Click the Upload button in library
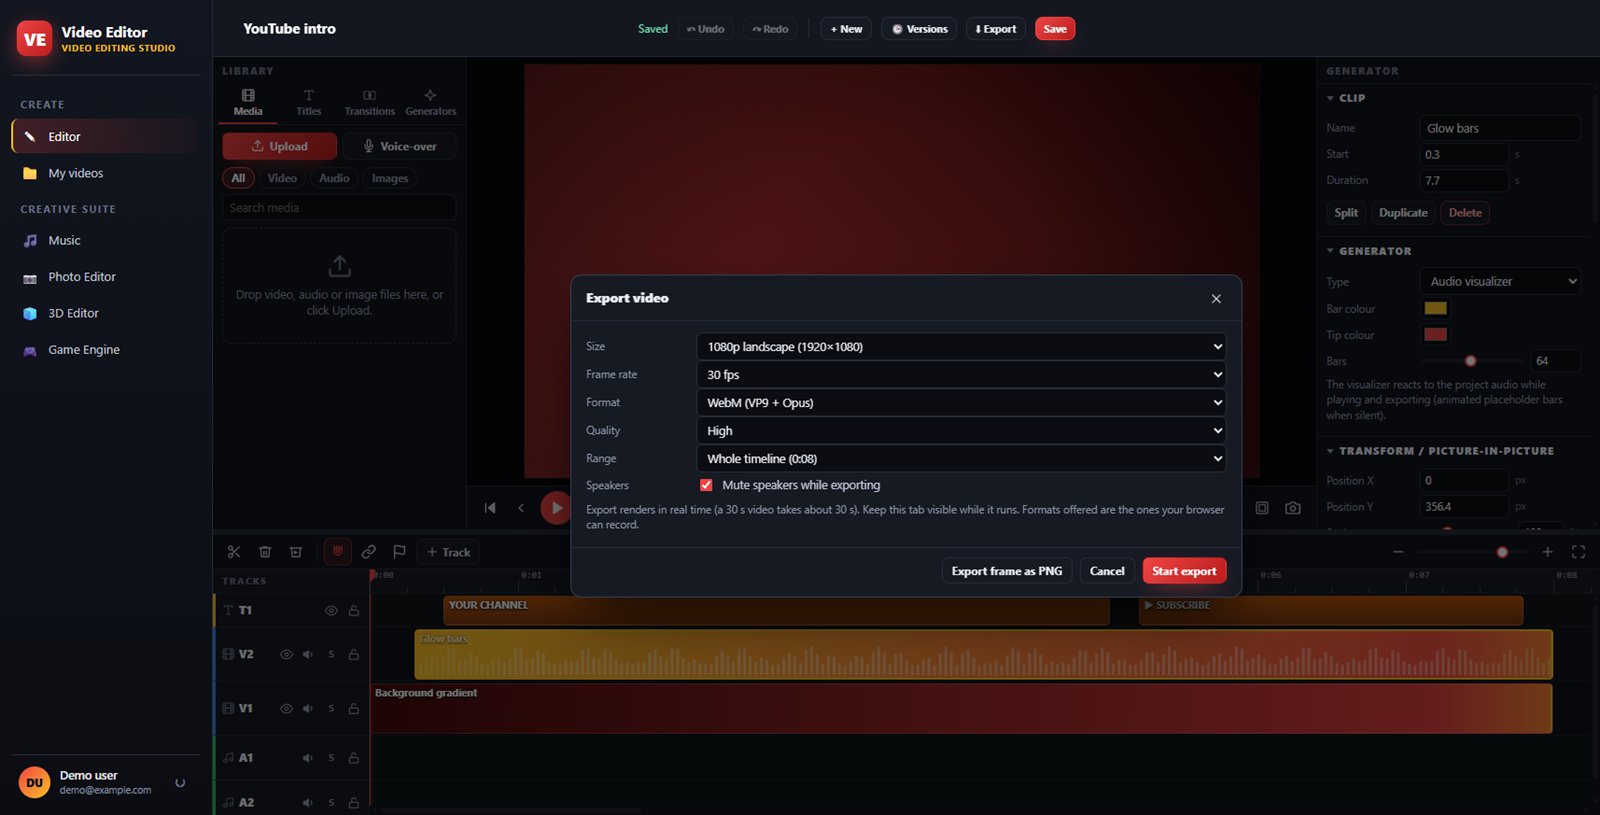 coord(279,146)
